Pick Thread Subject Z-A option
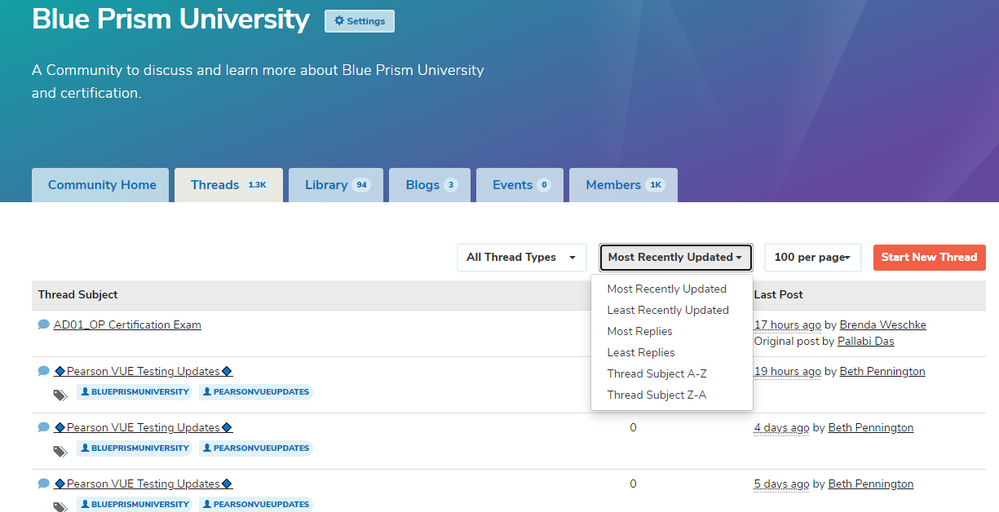999x512 pixels. point(656,395)
